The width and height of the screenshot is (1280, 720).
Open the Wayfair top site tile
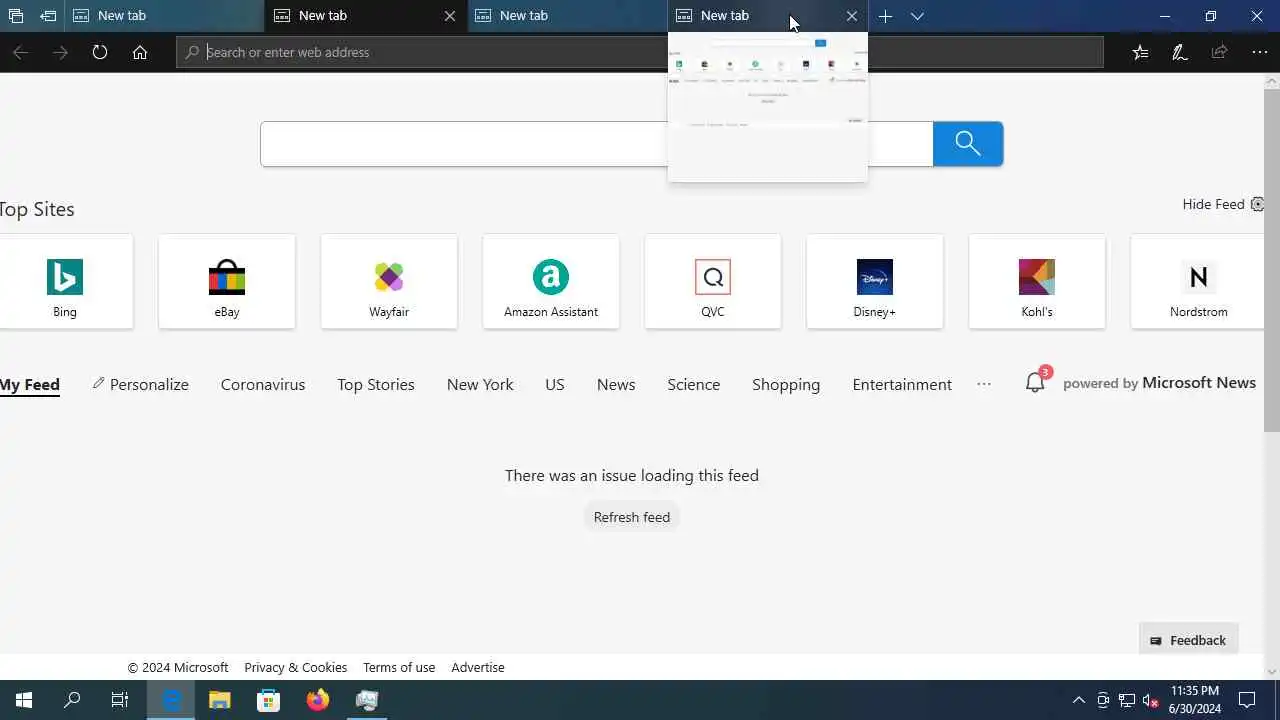point(389,281)
